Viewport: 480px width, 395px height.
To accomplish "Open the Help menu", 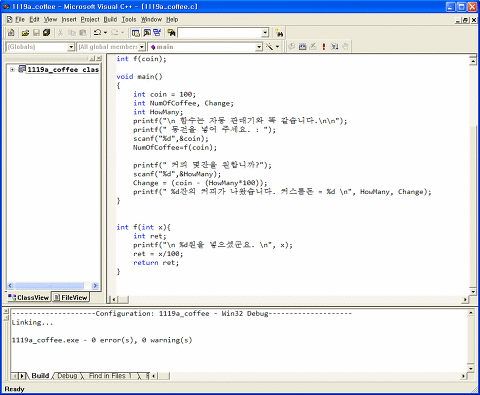I will click(172, 20).
